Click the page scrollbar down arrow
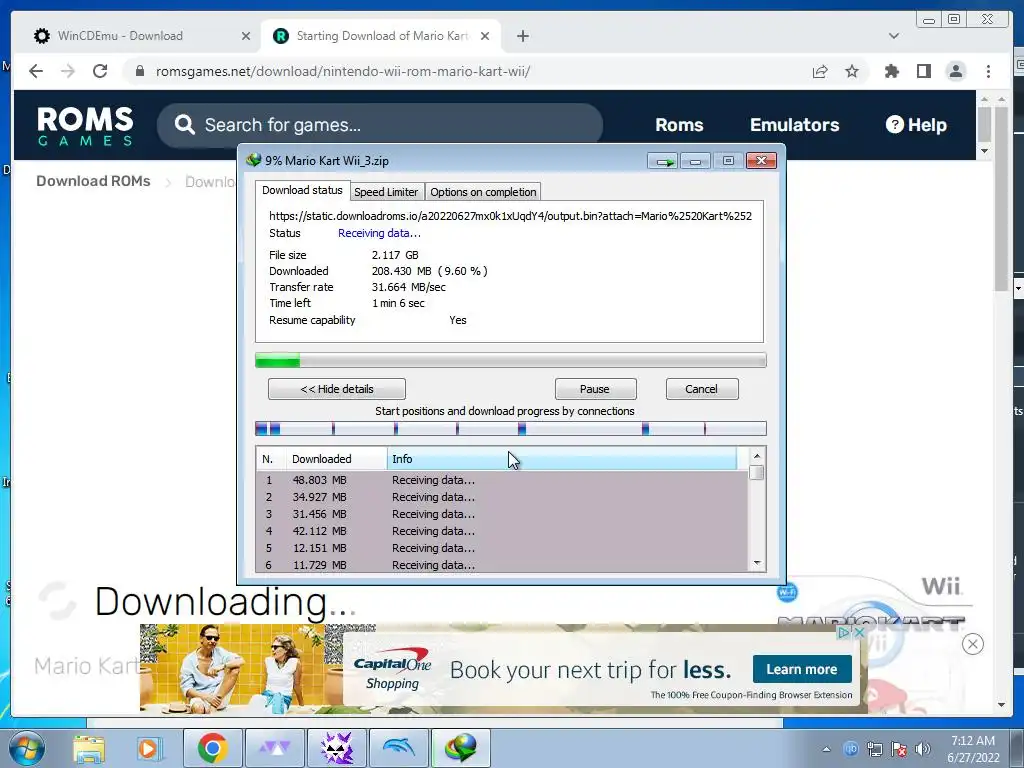Viewport: 1024px width, 768px height. (1001, 705)
